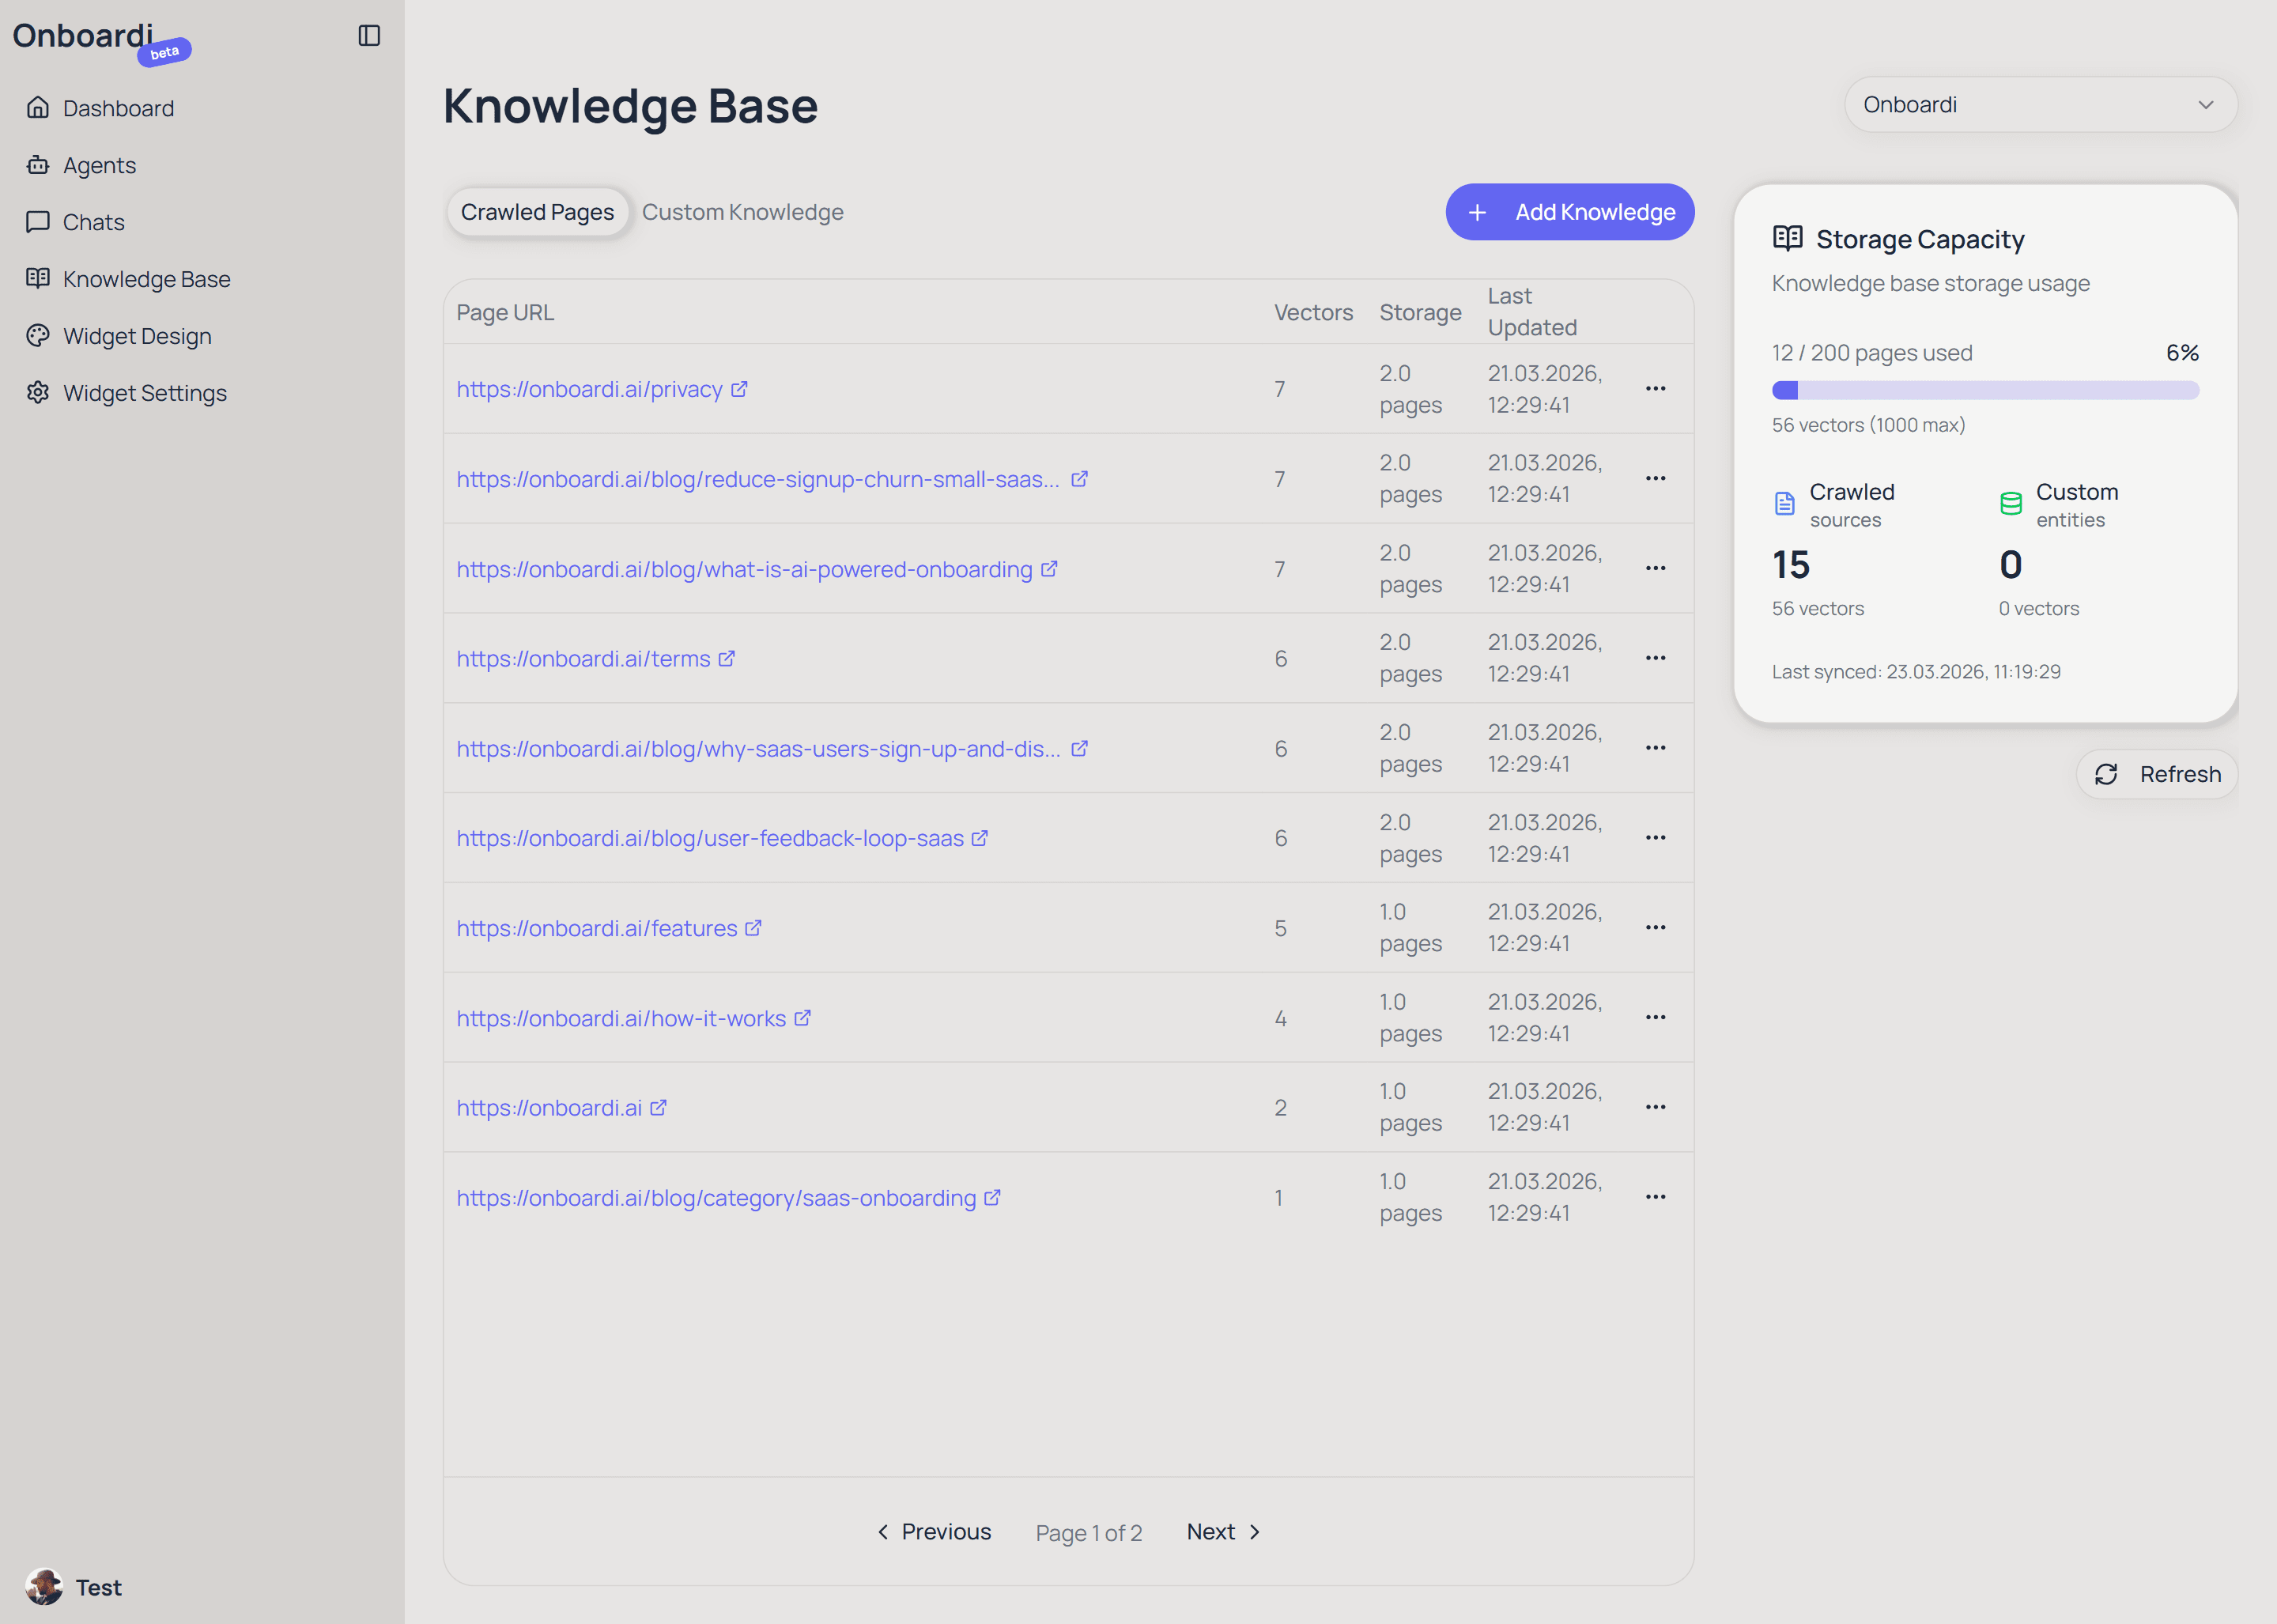Viewport: 2277px width, 1624px height.
Task: Open external link icon for onboardi.ai homepage
Action: (x=658, y=1108)
